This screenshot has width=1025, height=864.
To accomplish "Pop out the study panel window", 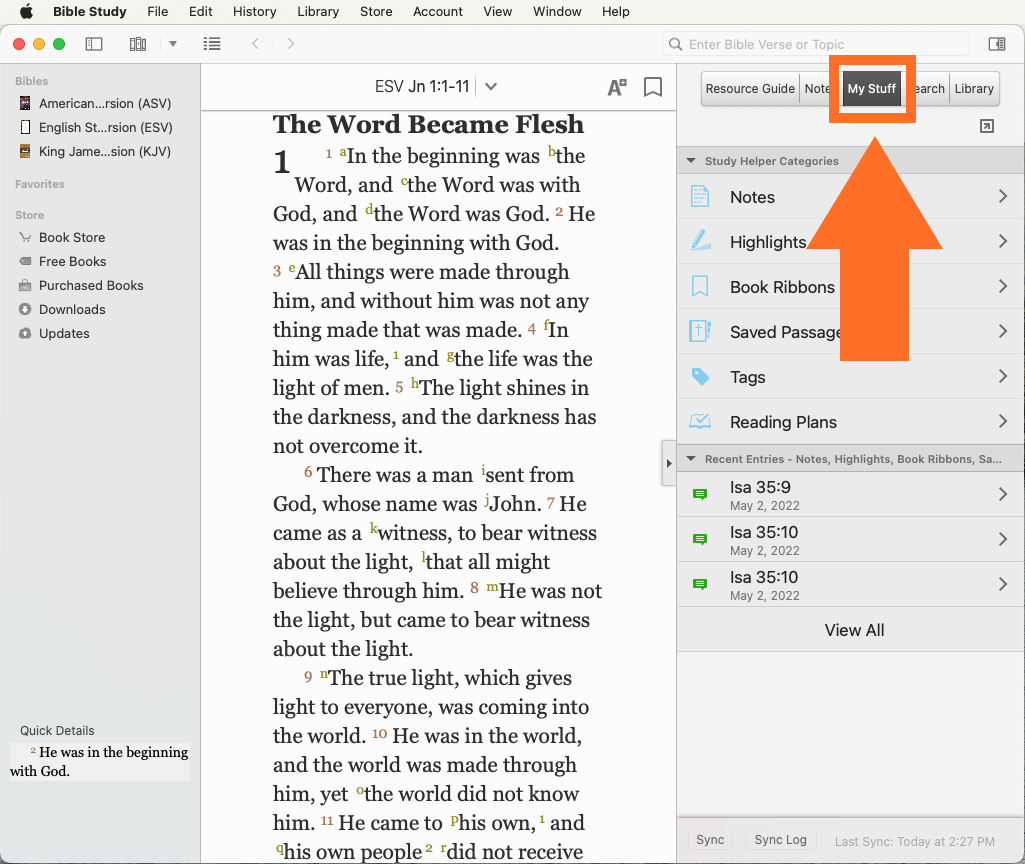I will coord(987,126).
